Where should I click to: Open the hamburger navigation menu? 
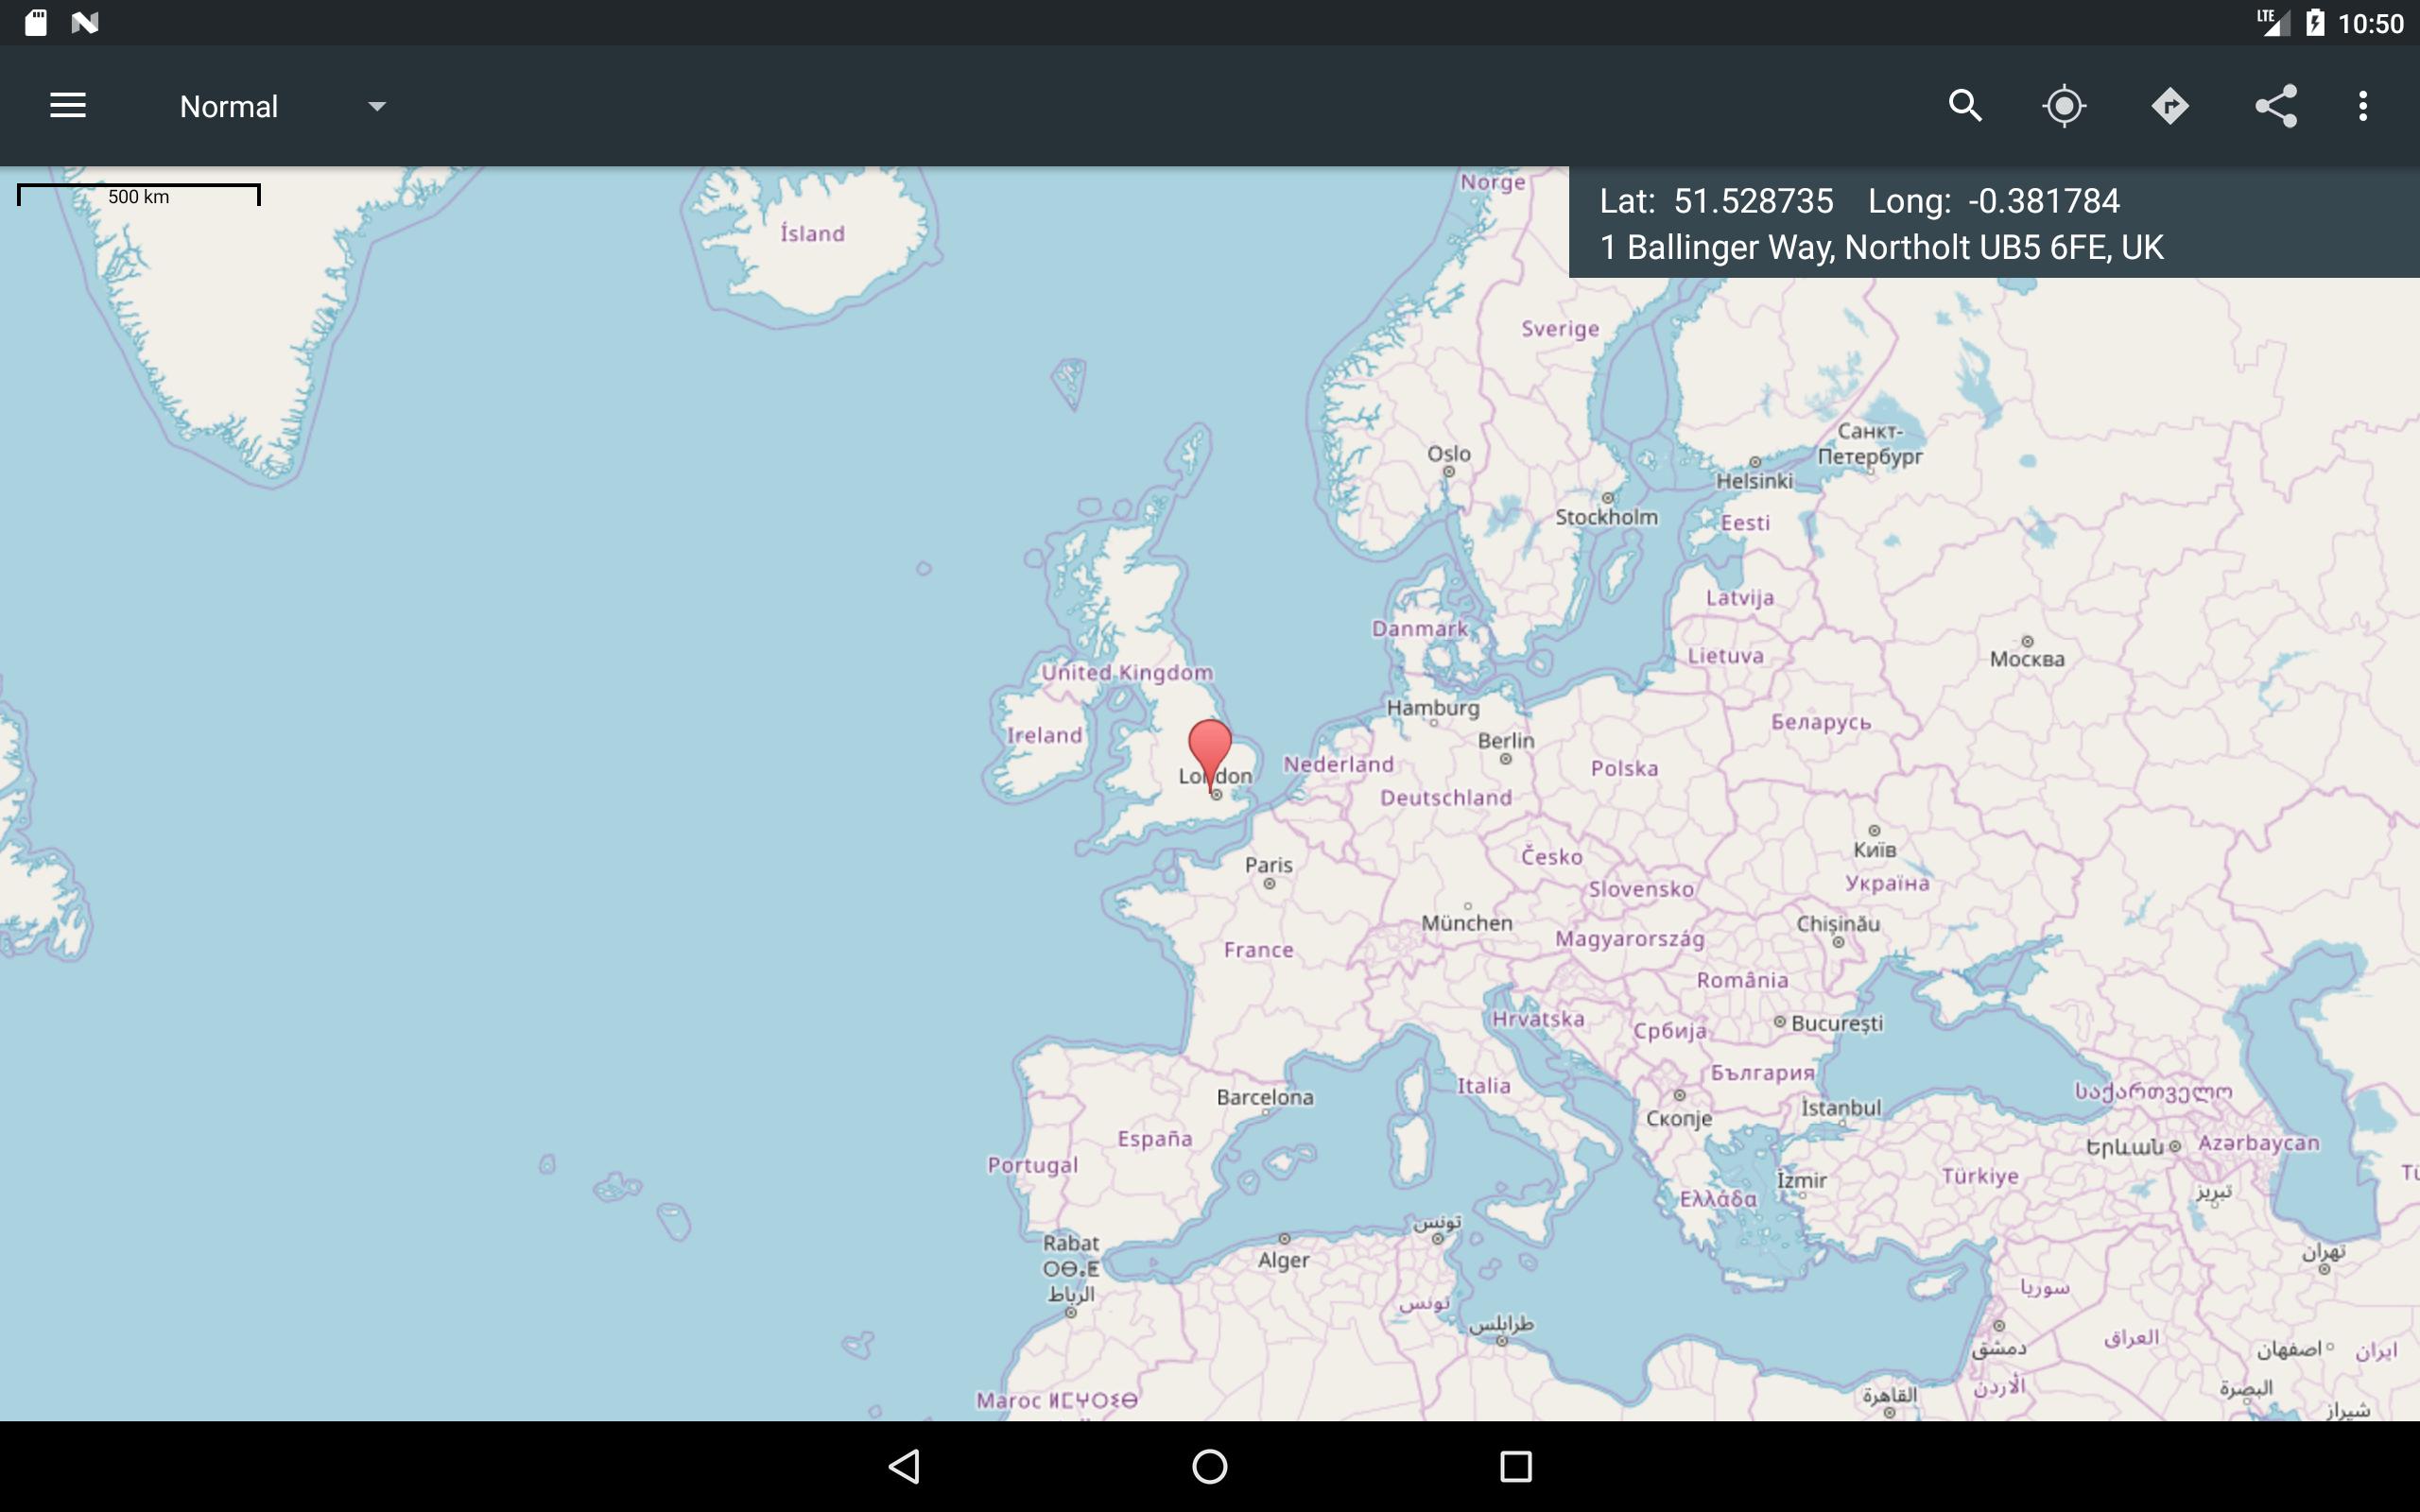(x=68, y=106)
